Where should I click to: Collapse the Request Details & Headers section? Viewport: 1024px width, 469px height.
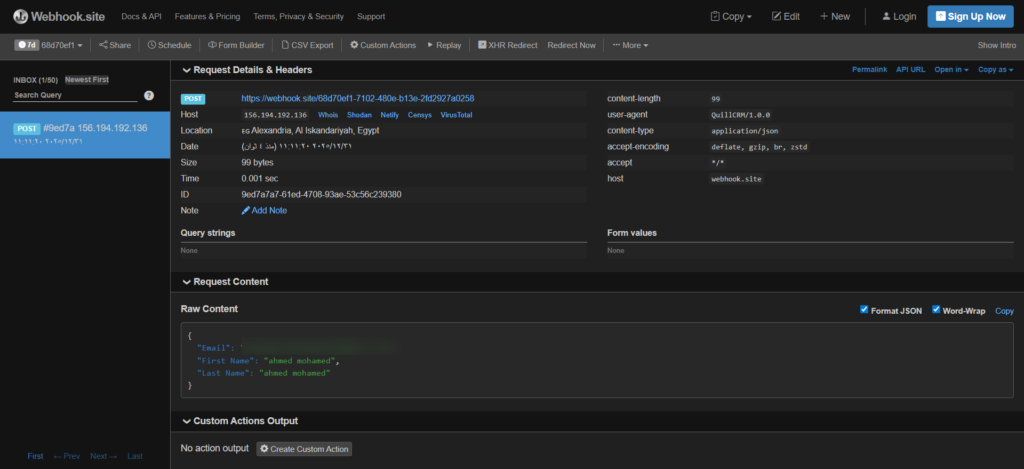coord(186,70)
